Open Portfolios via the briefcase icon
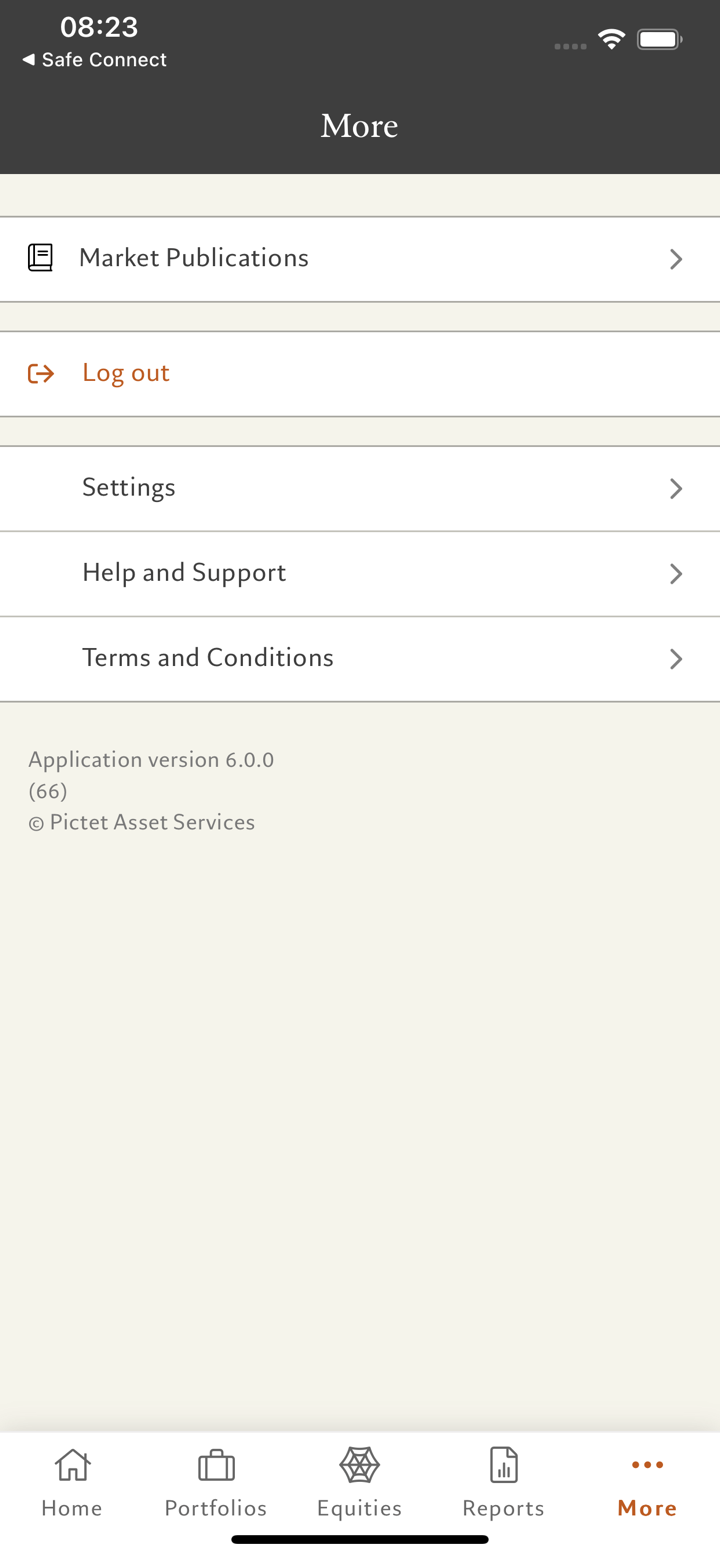Viewport: 720px width, 1558px height. point(216,1466)
